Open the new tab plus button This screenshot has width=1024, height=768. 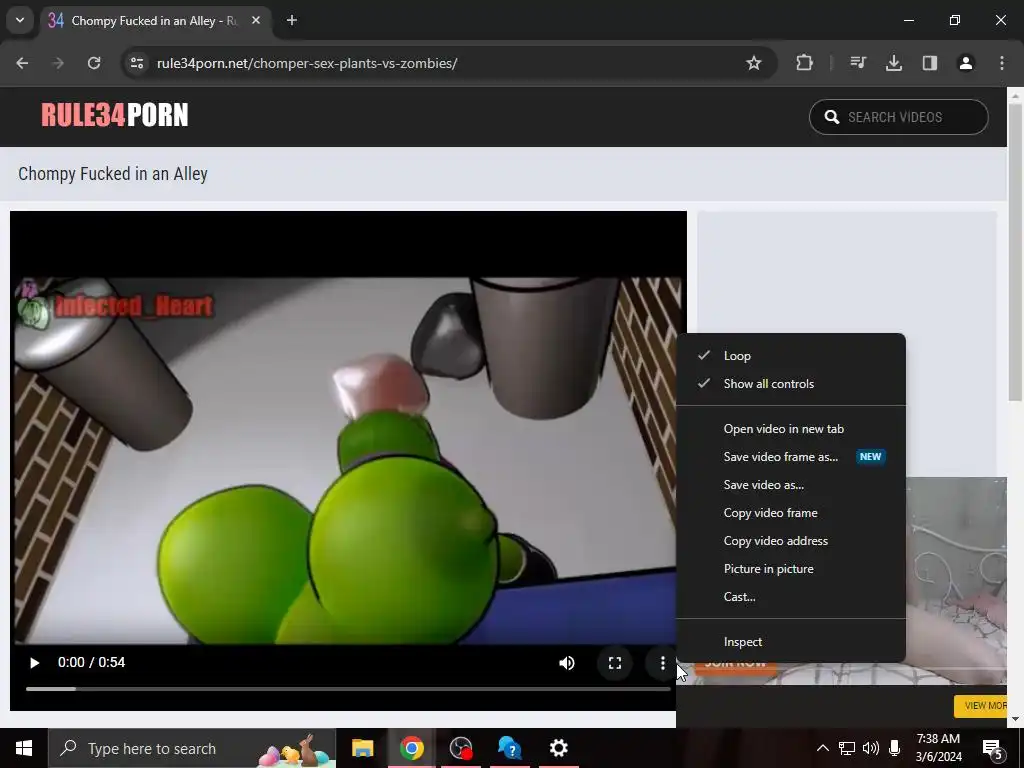coord(292,21)
